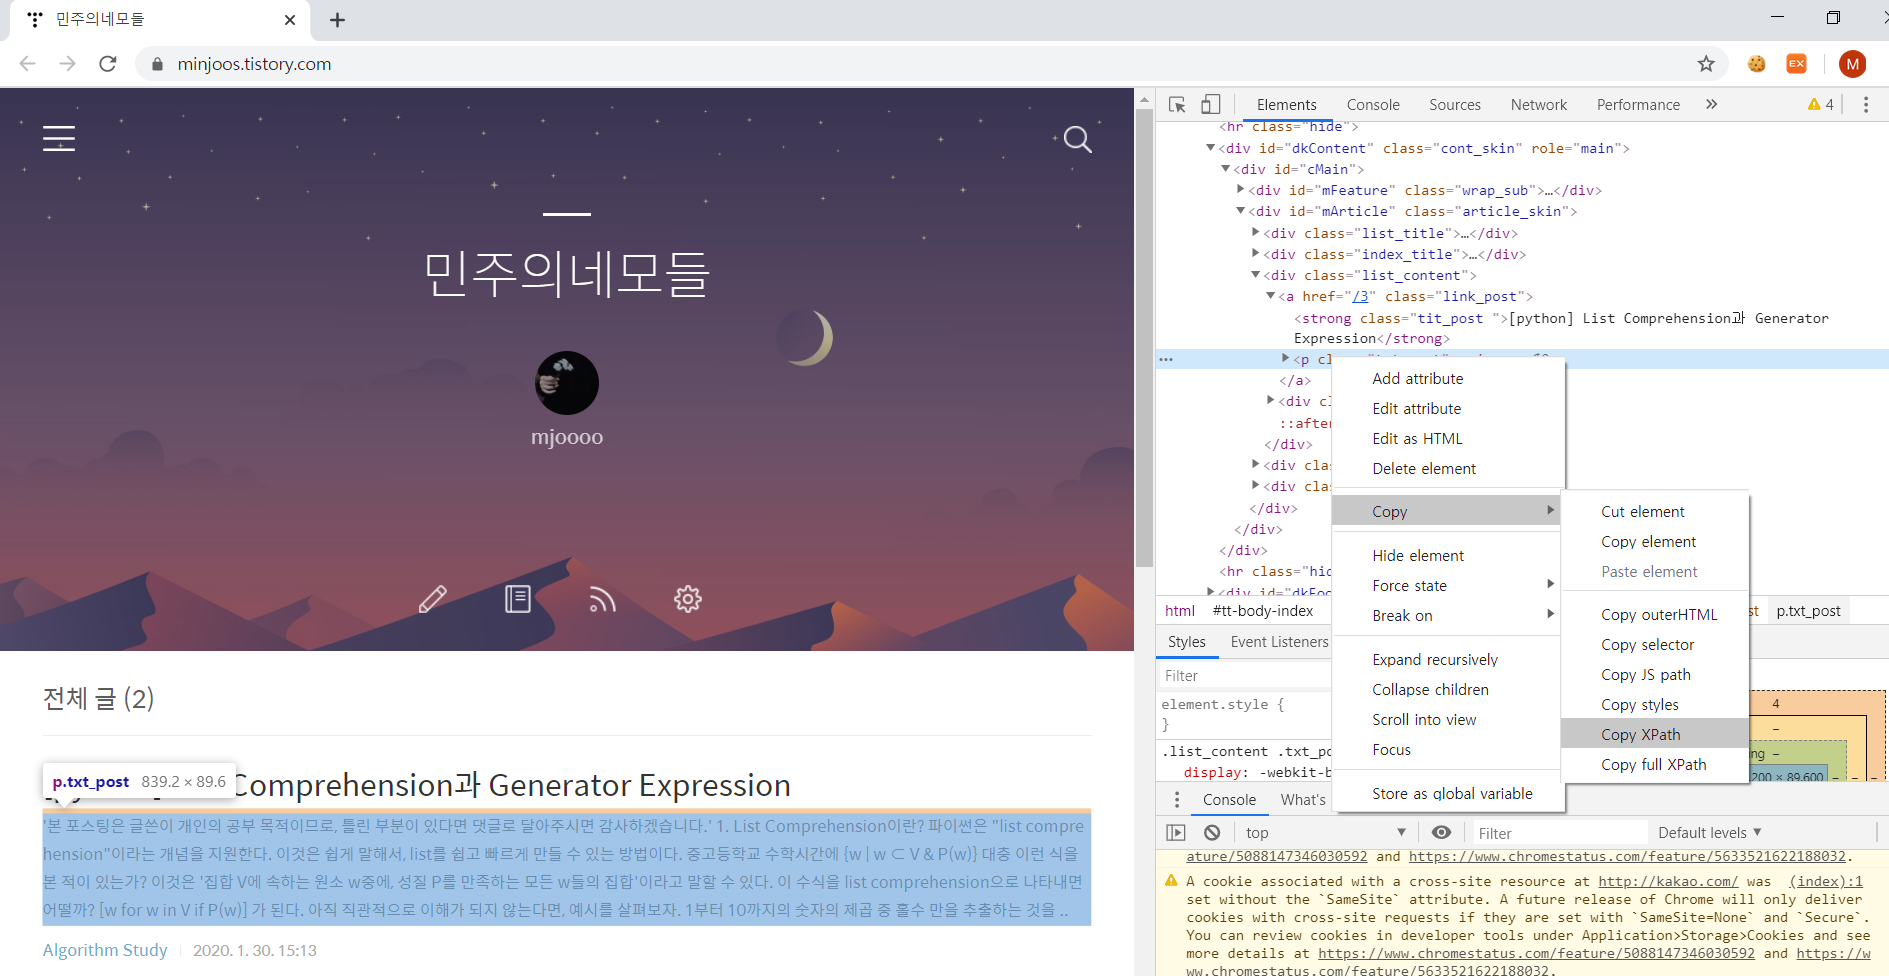Choose Copy outerHTML
The height and width of the screenshot is (976, 1889).
click(1655, 614)
